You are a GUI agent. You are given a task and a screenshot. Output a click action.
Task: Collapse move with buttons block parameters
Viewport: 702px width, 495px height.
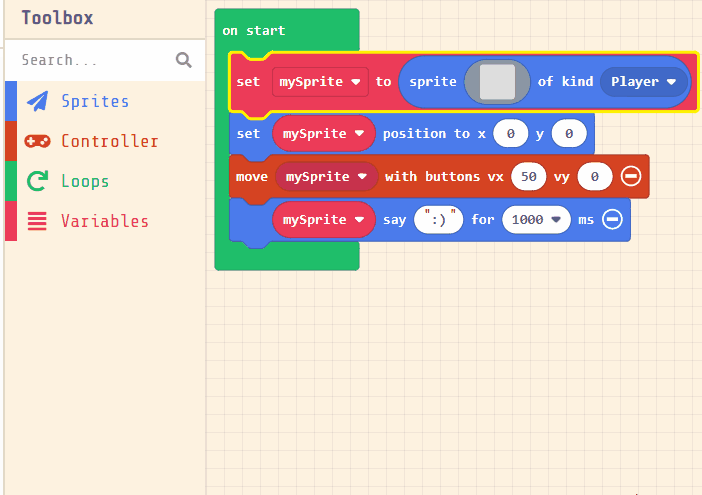click(x=631, y=176)
